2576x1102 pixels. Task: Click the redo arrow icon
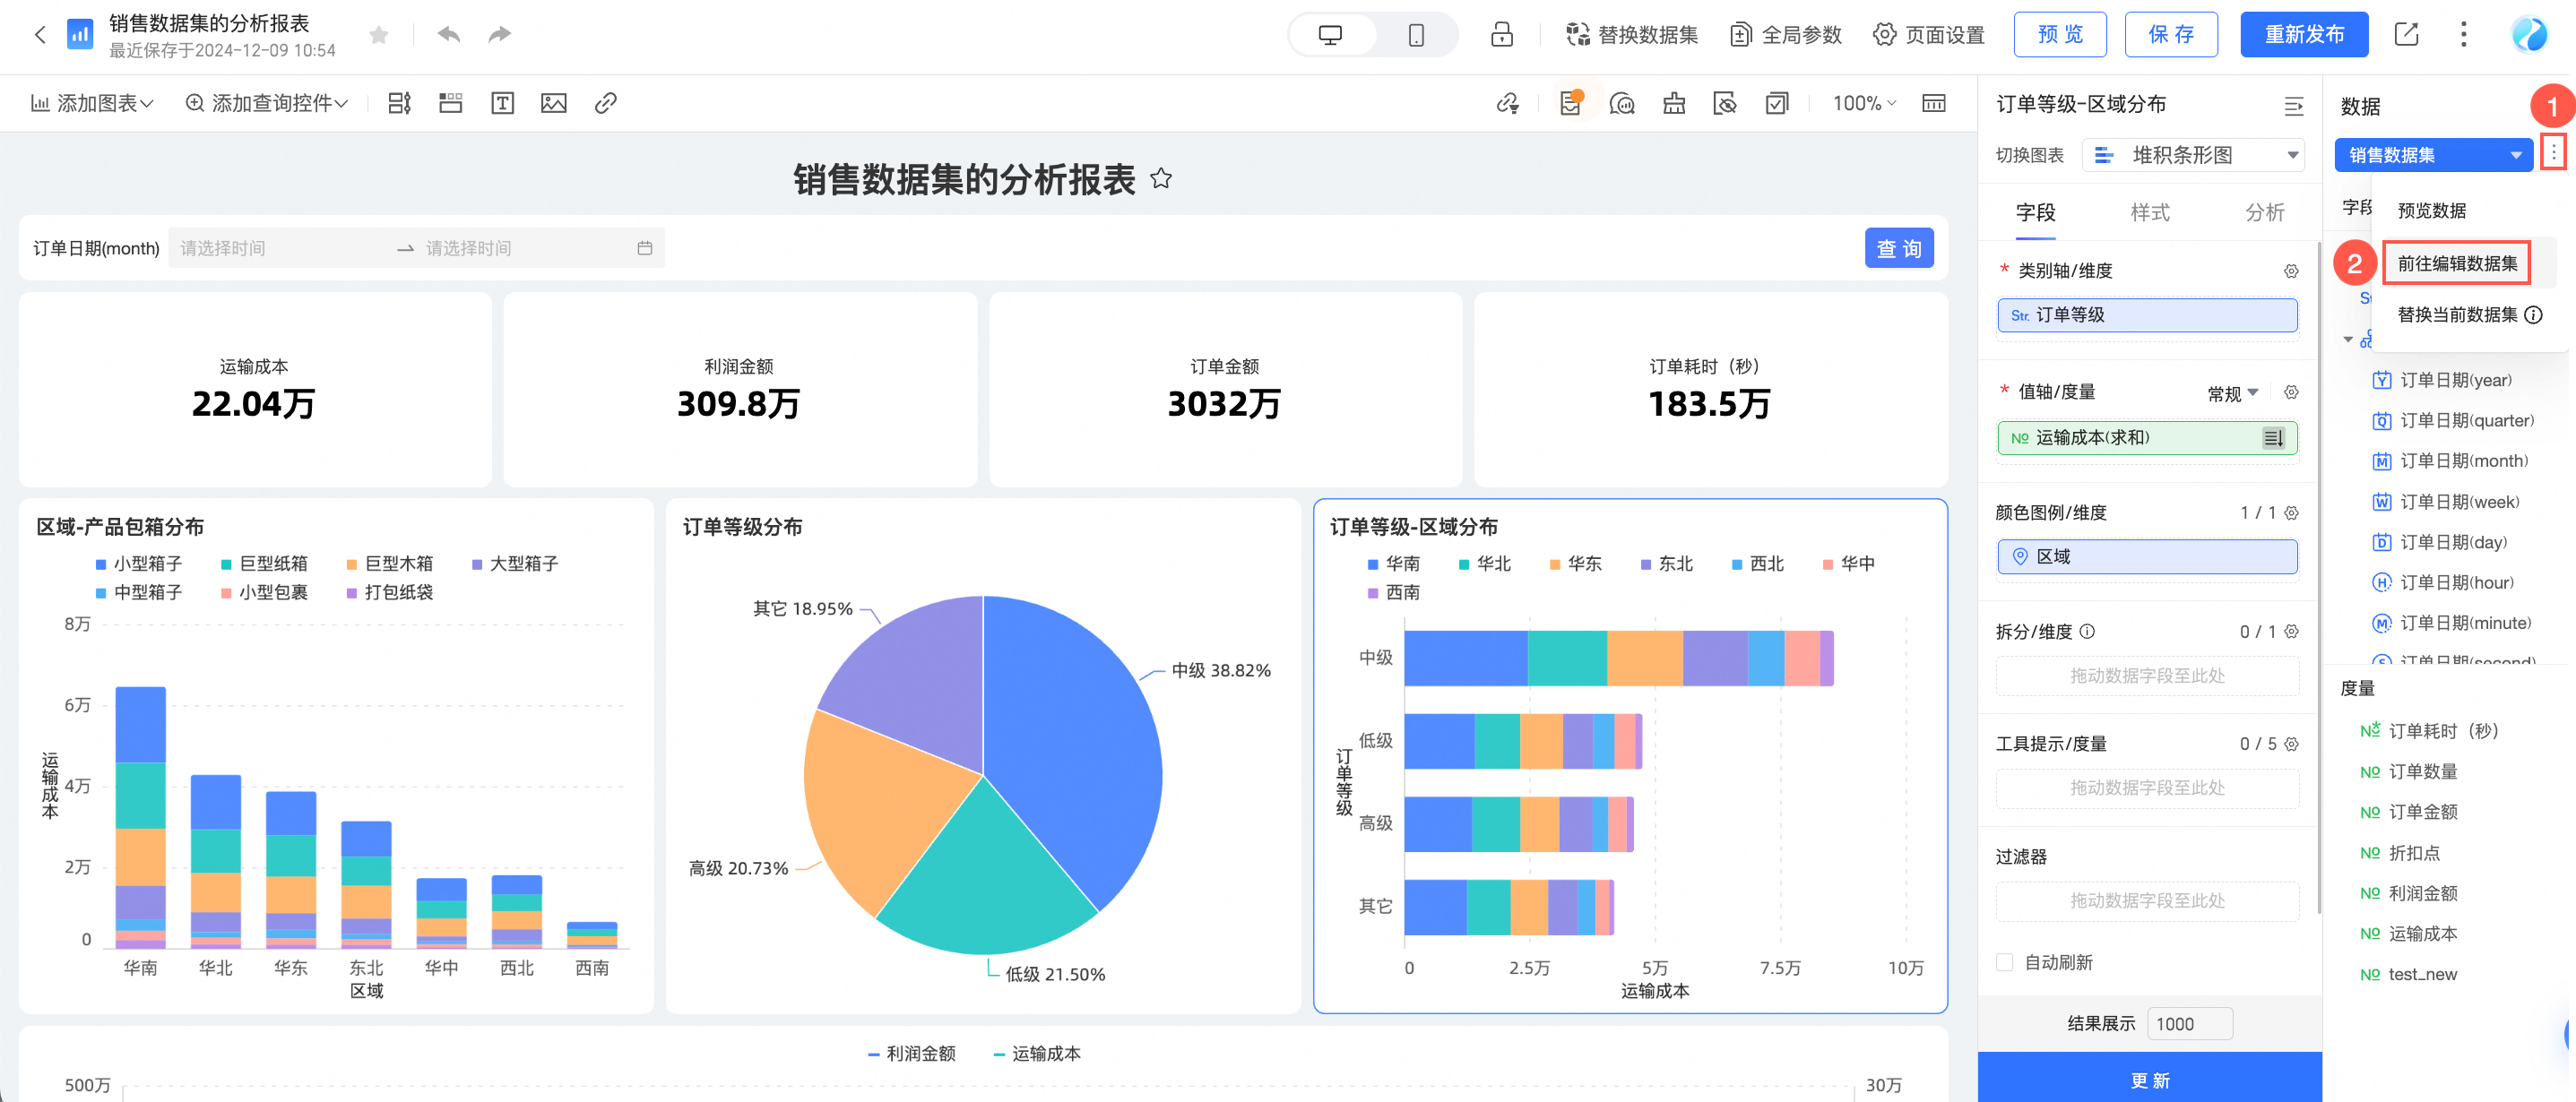click(499, 35)
